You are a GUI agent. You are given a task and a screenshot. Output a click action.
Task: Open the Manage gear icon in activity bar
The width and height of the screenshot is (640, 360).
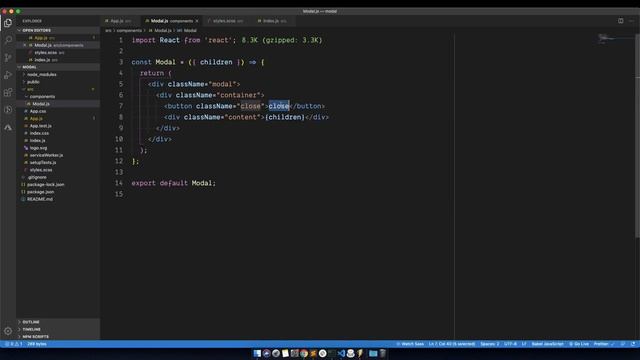pyautogui.click(x=8, y=331)
